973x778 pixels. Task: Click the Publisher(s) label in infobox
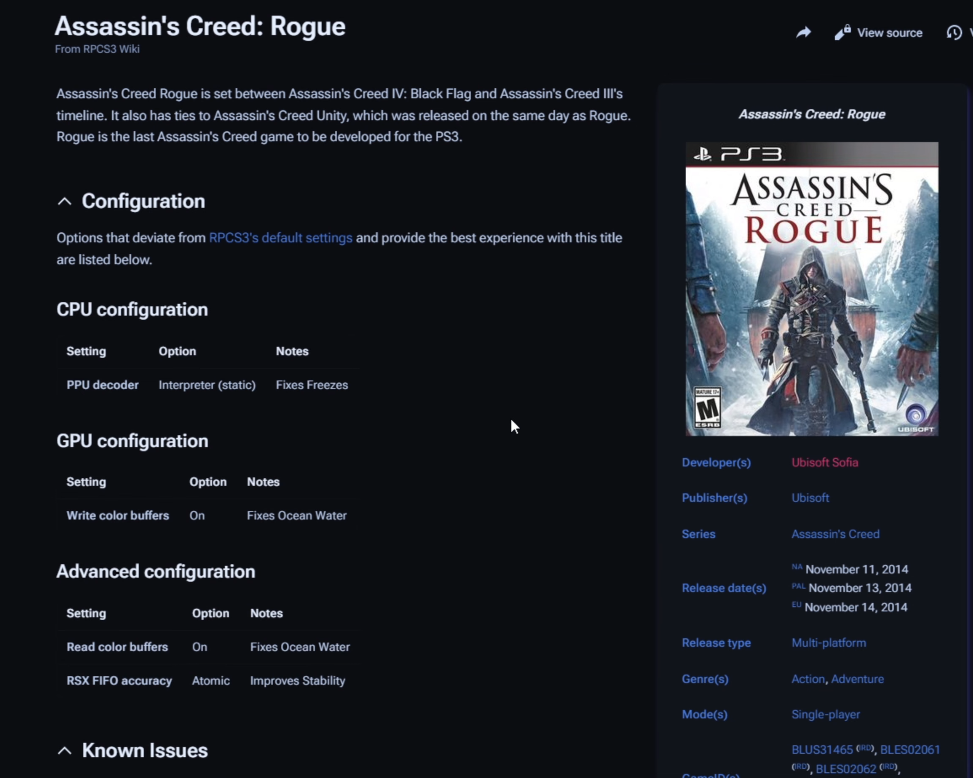click(x=714, y=498)
